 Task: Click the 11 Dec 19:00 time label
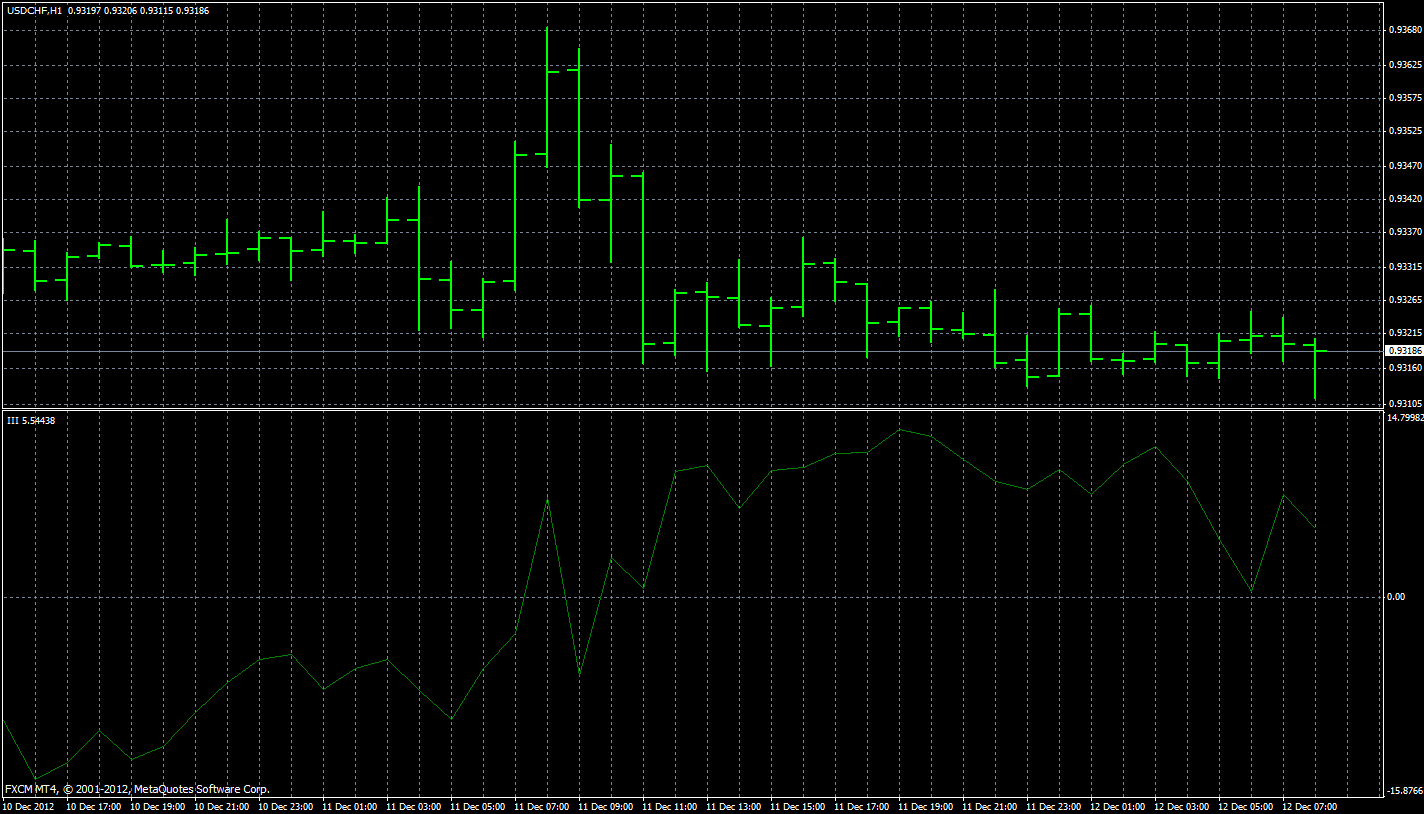pyautogui.click(x=928, y=806)
